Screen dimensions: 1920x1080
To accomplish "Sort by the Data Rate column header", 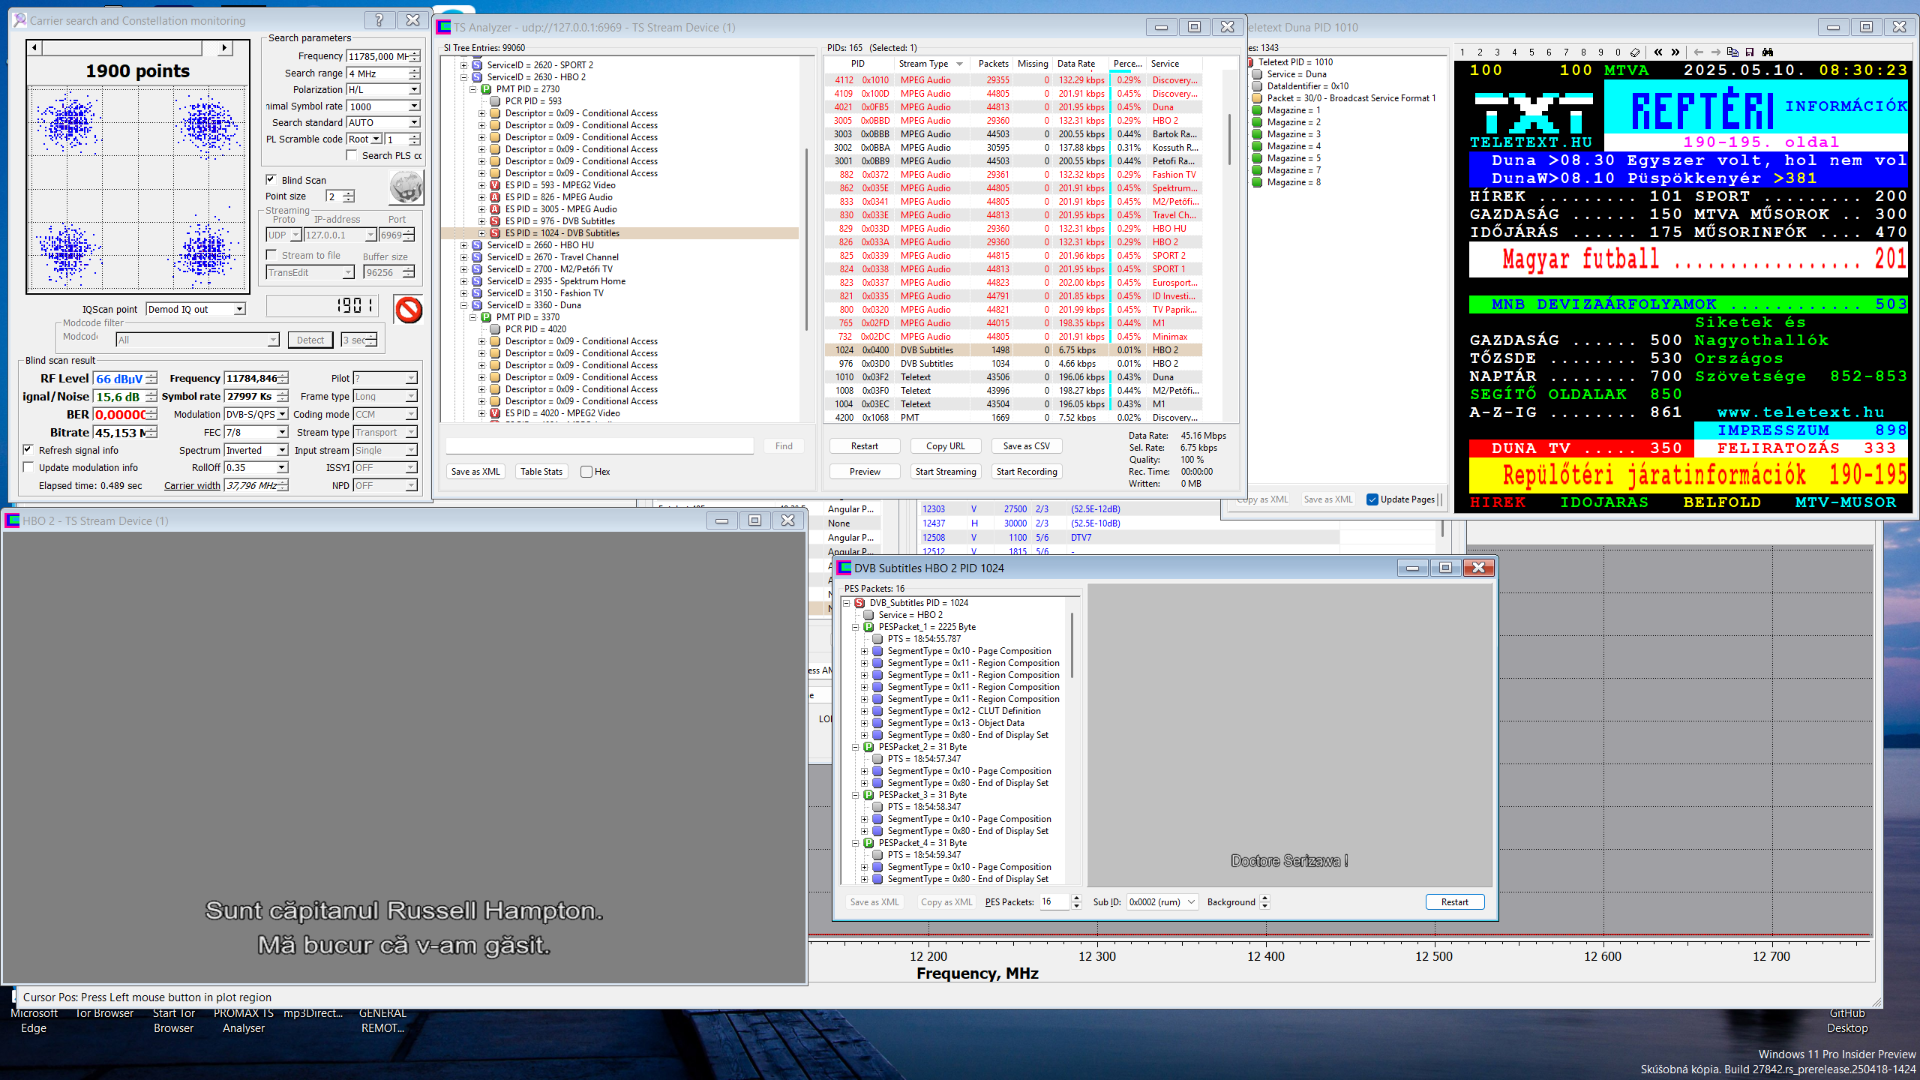I will tap(1080, 63).
